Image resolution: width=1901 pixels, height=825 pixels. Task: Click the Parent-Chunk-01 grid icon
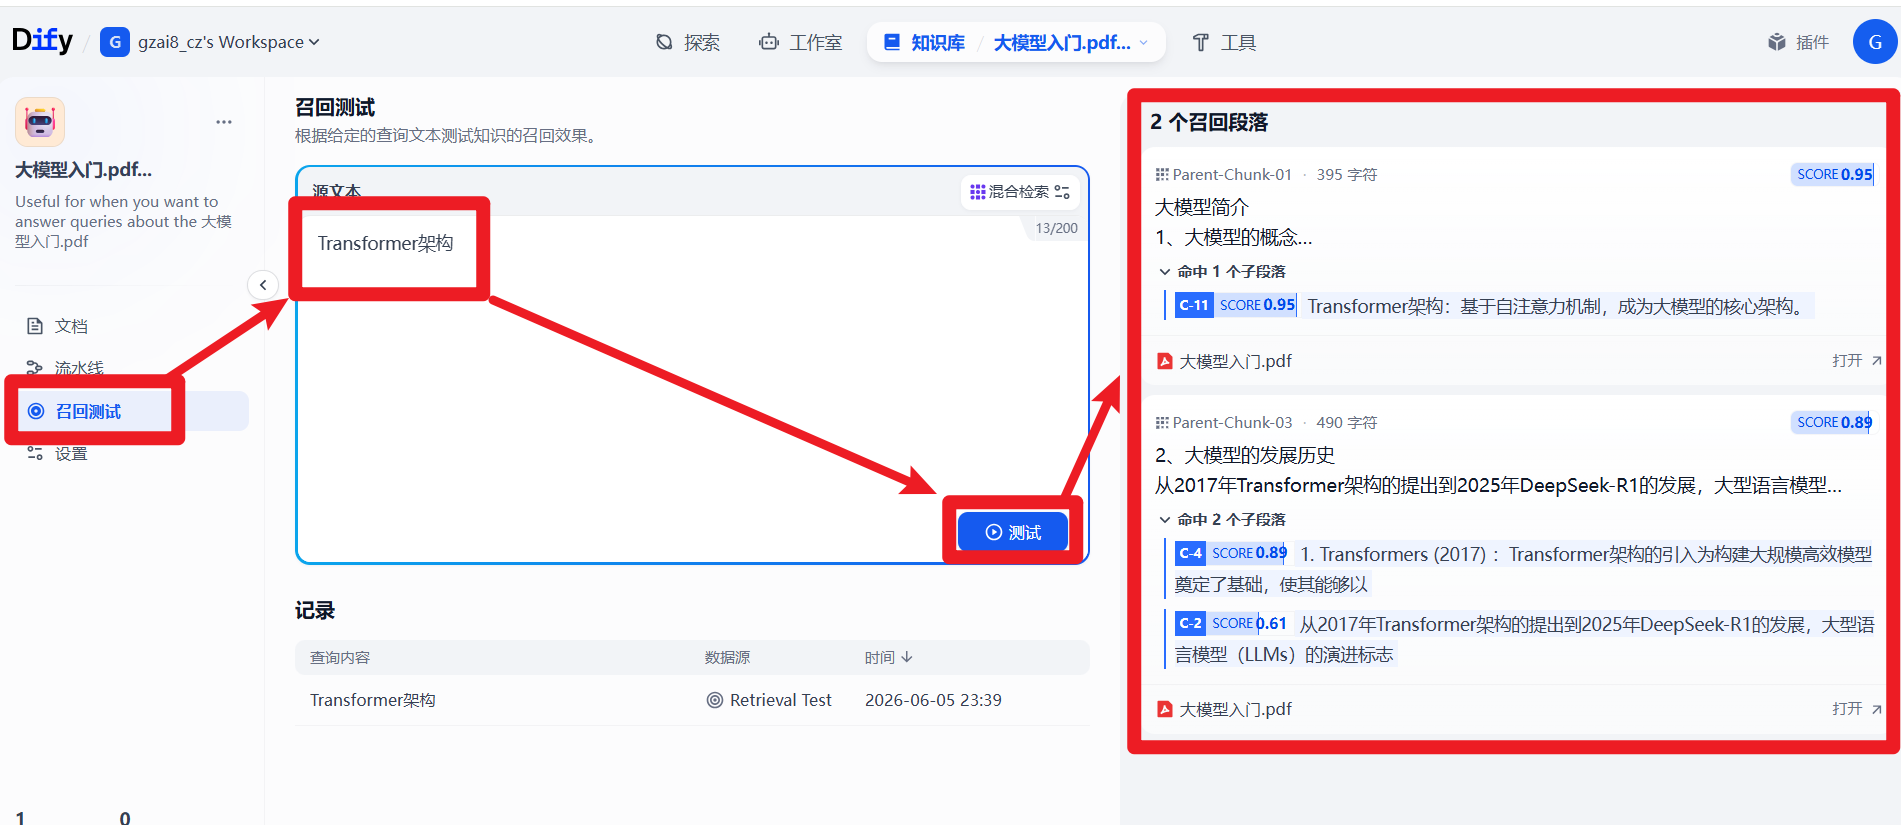(1162, 174)
